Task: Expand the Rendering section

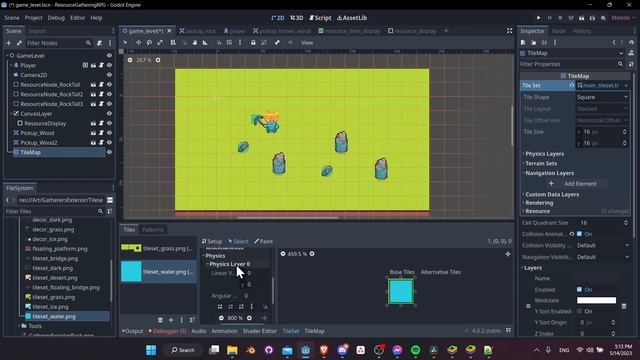Action: click(x=539, y=203)
